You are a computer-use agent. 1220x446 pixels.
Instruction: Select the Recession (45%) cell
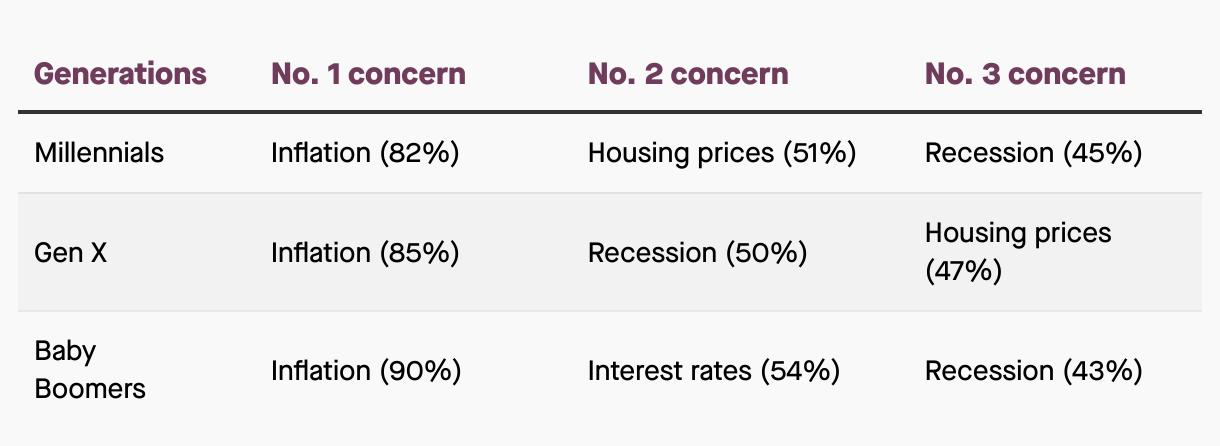(x=1033, y=153)
